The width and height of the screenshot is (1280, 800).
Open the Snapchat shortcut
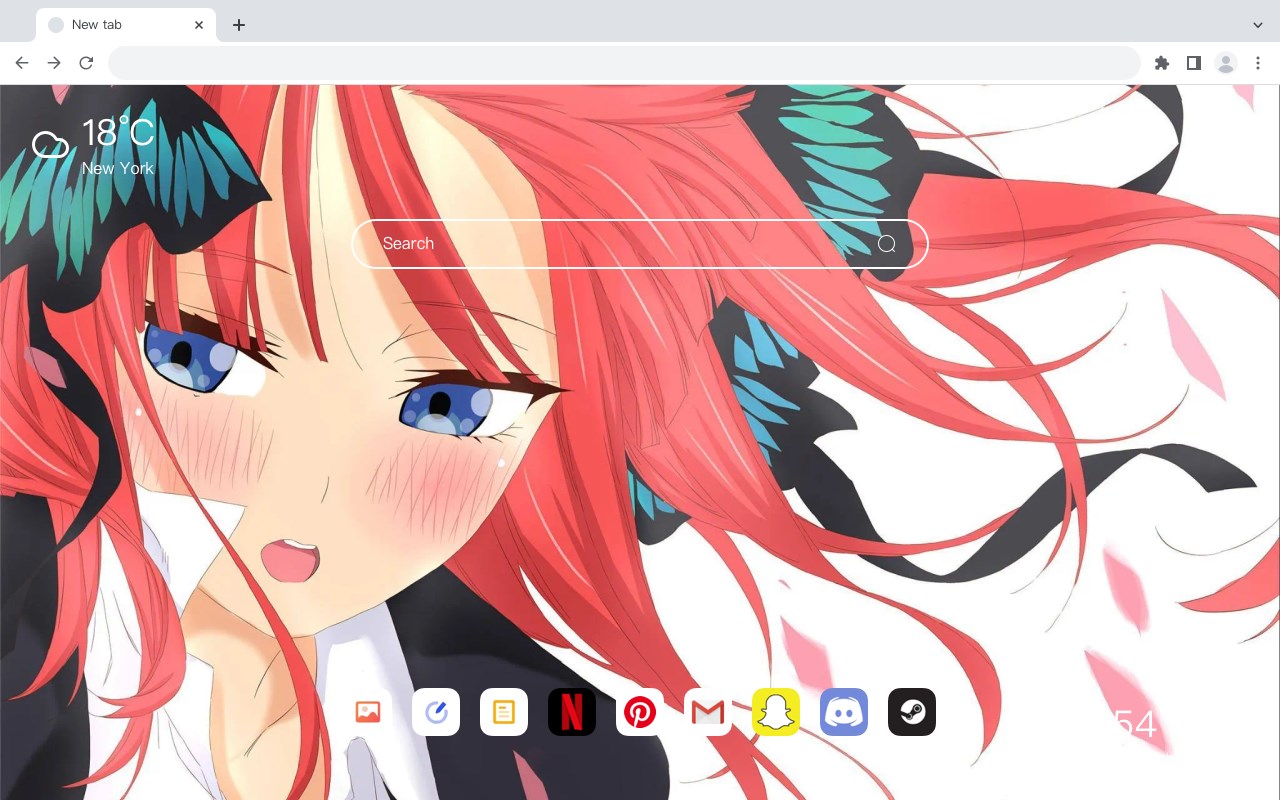(x=776, y=712)
